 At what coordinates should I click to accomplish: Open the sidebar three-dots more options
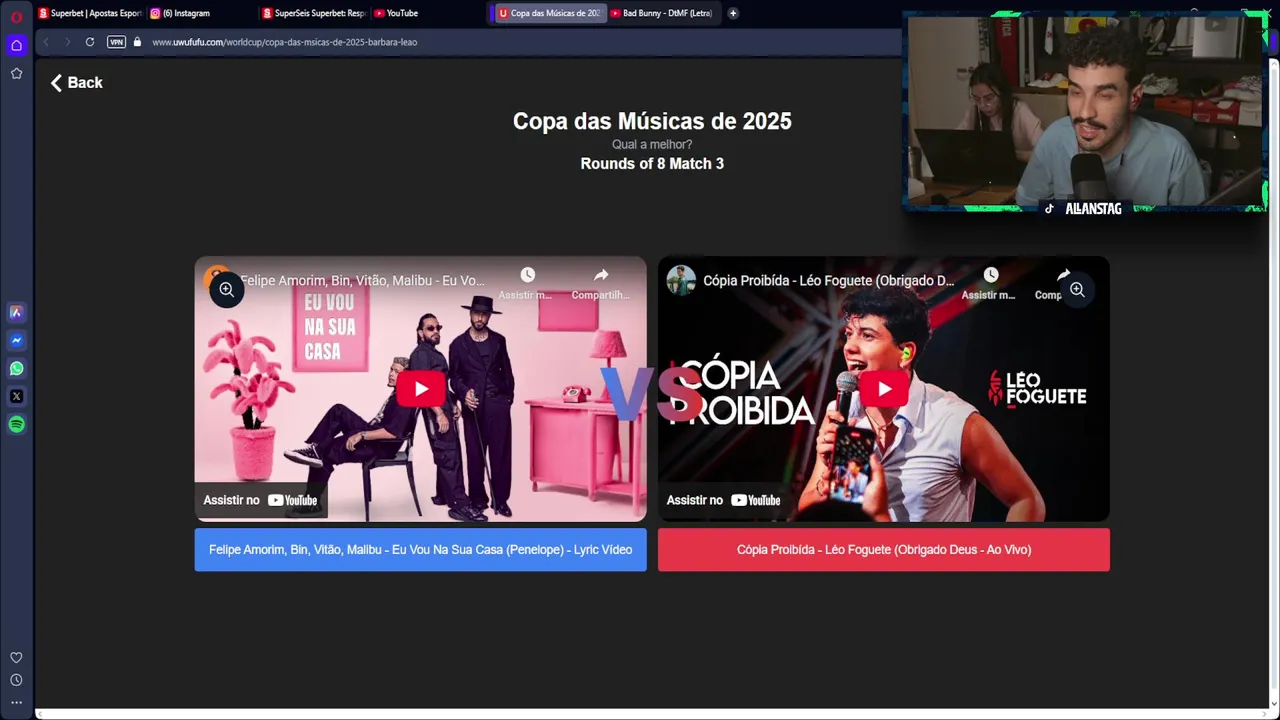click(16, 702)
